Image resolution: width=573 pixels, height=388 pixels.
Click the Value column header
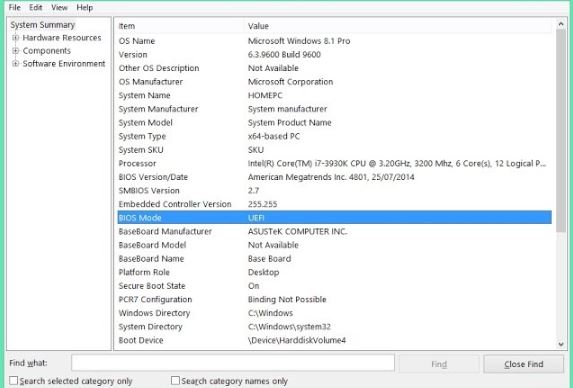point(398,26)
